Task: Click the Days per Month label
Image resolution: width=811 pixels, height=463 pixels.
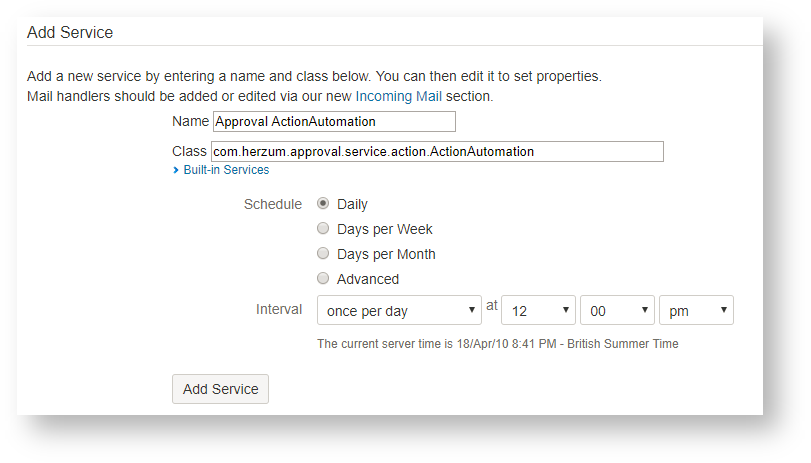Action: (386, 254)
